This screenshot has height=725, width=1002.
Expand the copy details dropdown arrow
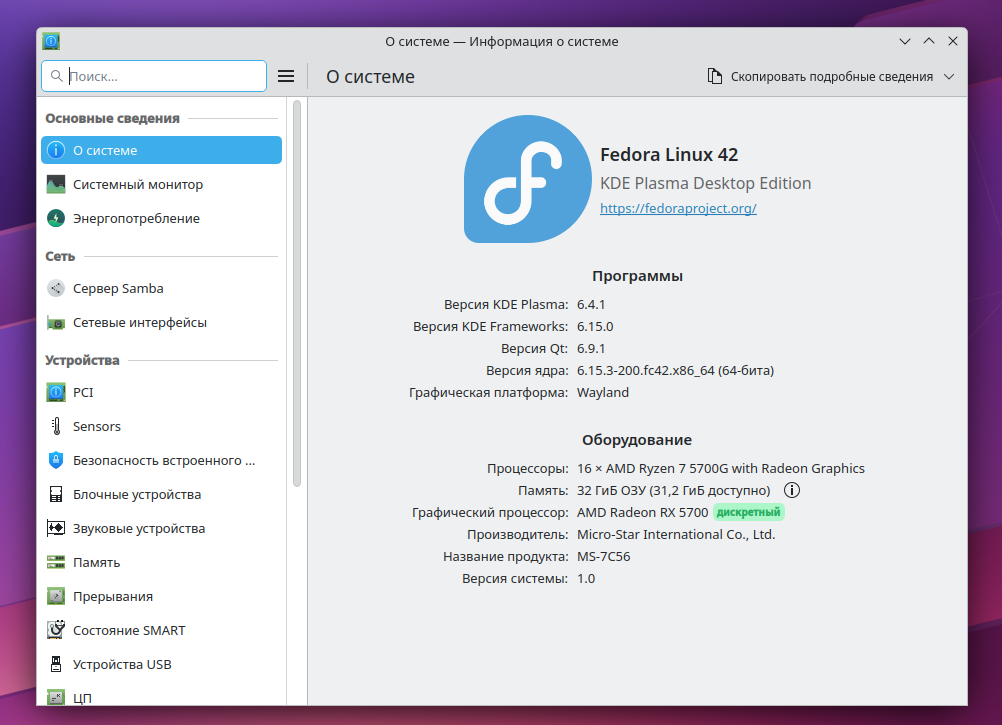click(950, 77)
